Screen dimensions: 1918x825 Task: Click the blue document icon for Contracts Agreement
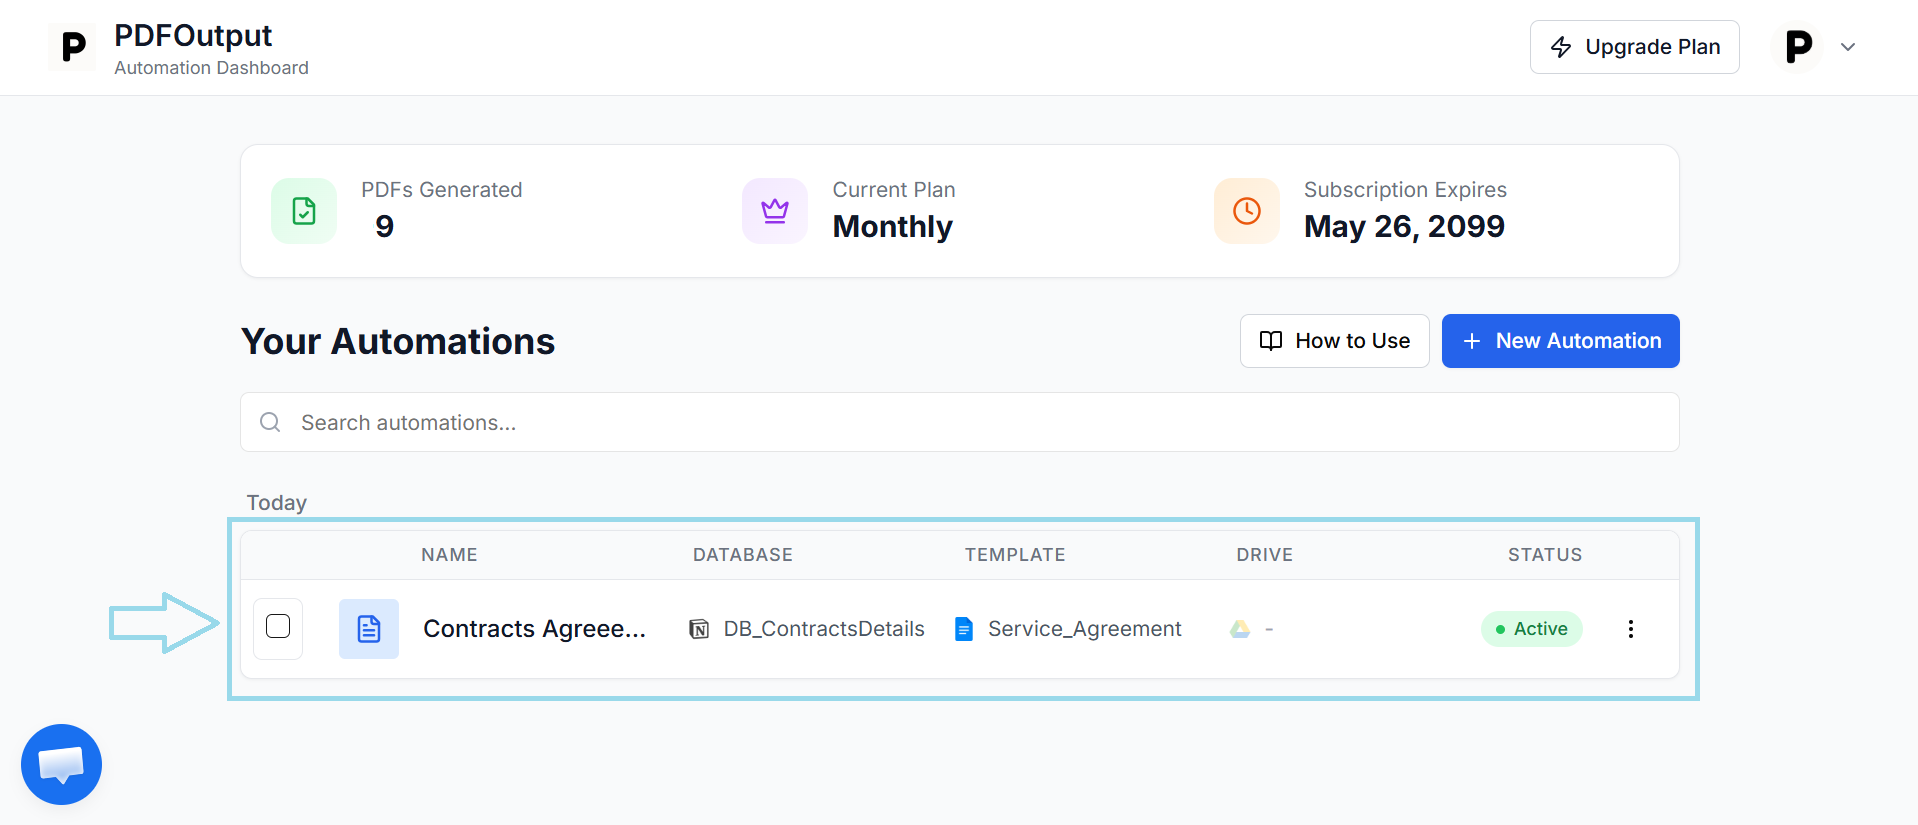369,629
